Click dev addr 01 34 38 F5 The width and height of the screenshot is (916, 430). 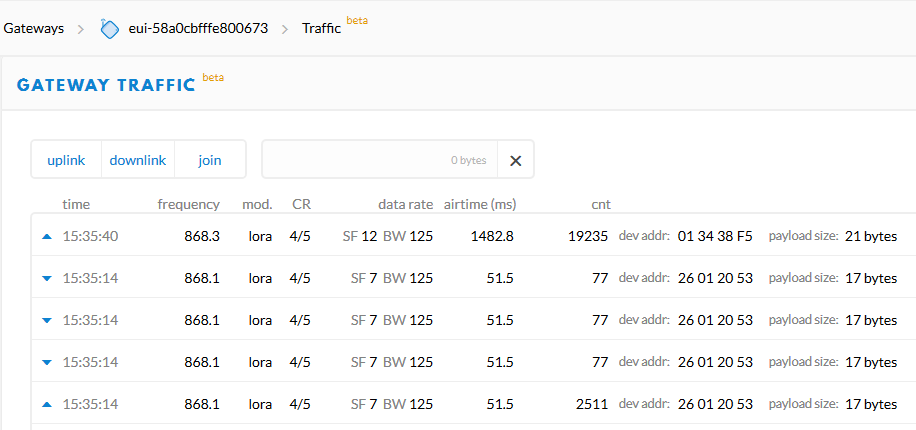coord(715,237)
